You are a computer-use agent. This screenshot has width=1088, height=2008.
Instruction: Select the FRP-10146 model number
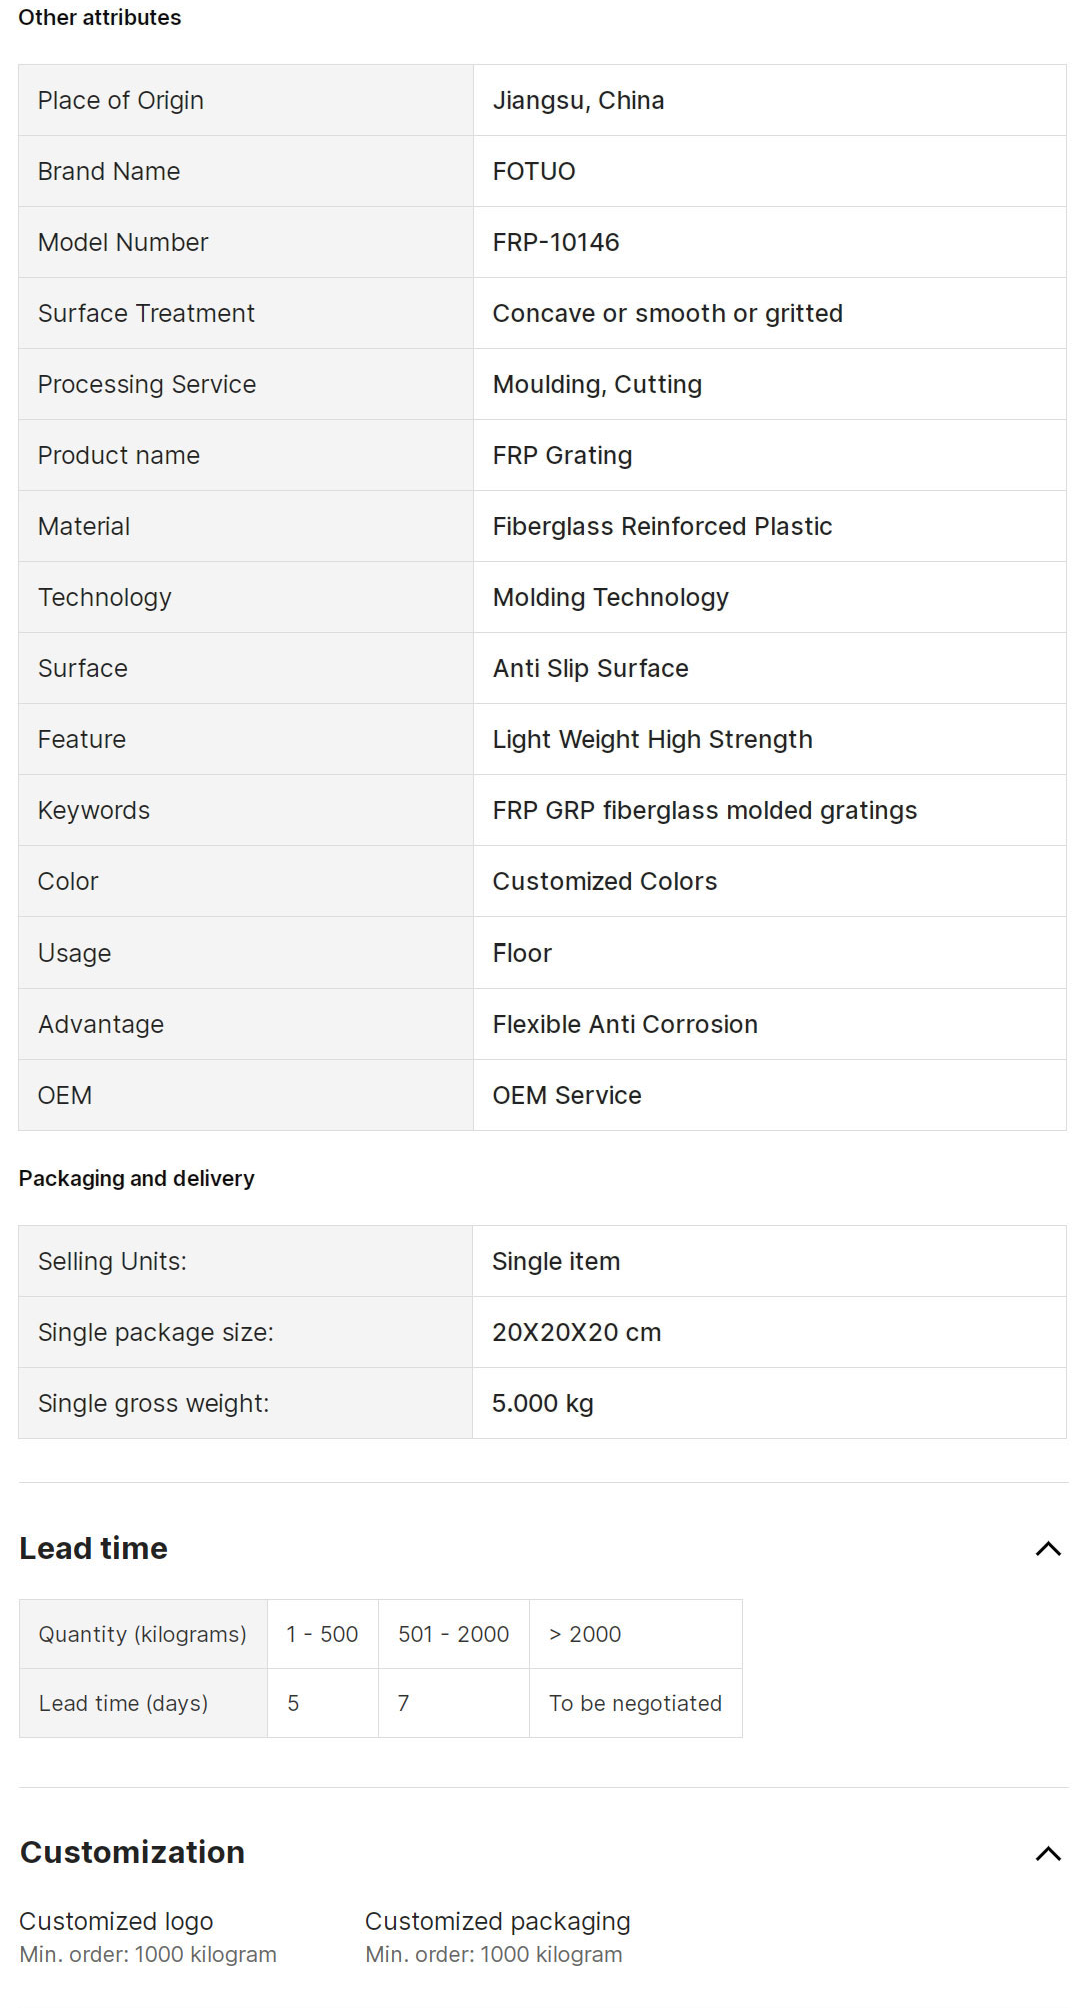tap(556, 243)
